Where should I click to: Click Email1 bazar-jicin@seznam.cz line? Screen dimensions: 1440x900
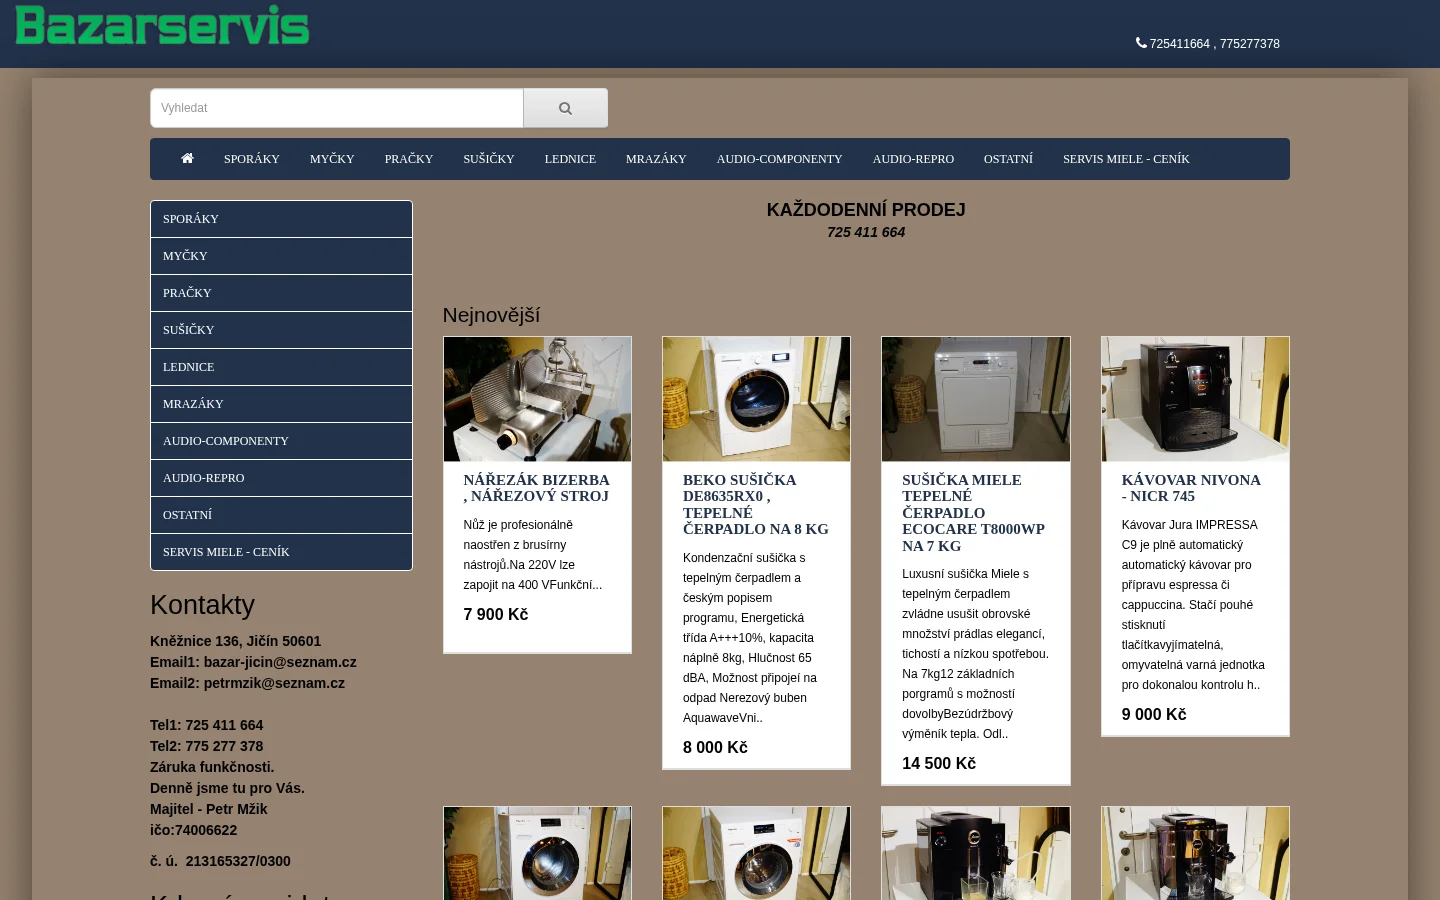coord(253,662)
